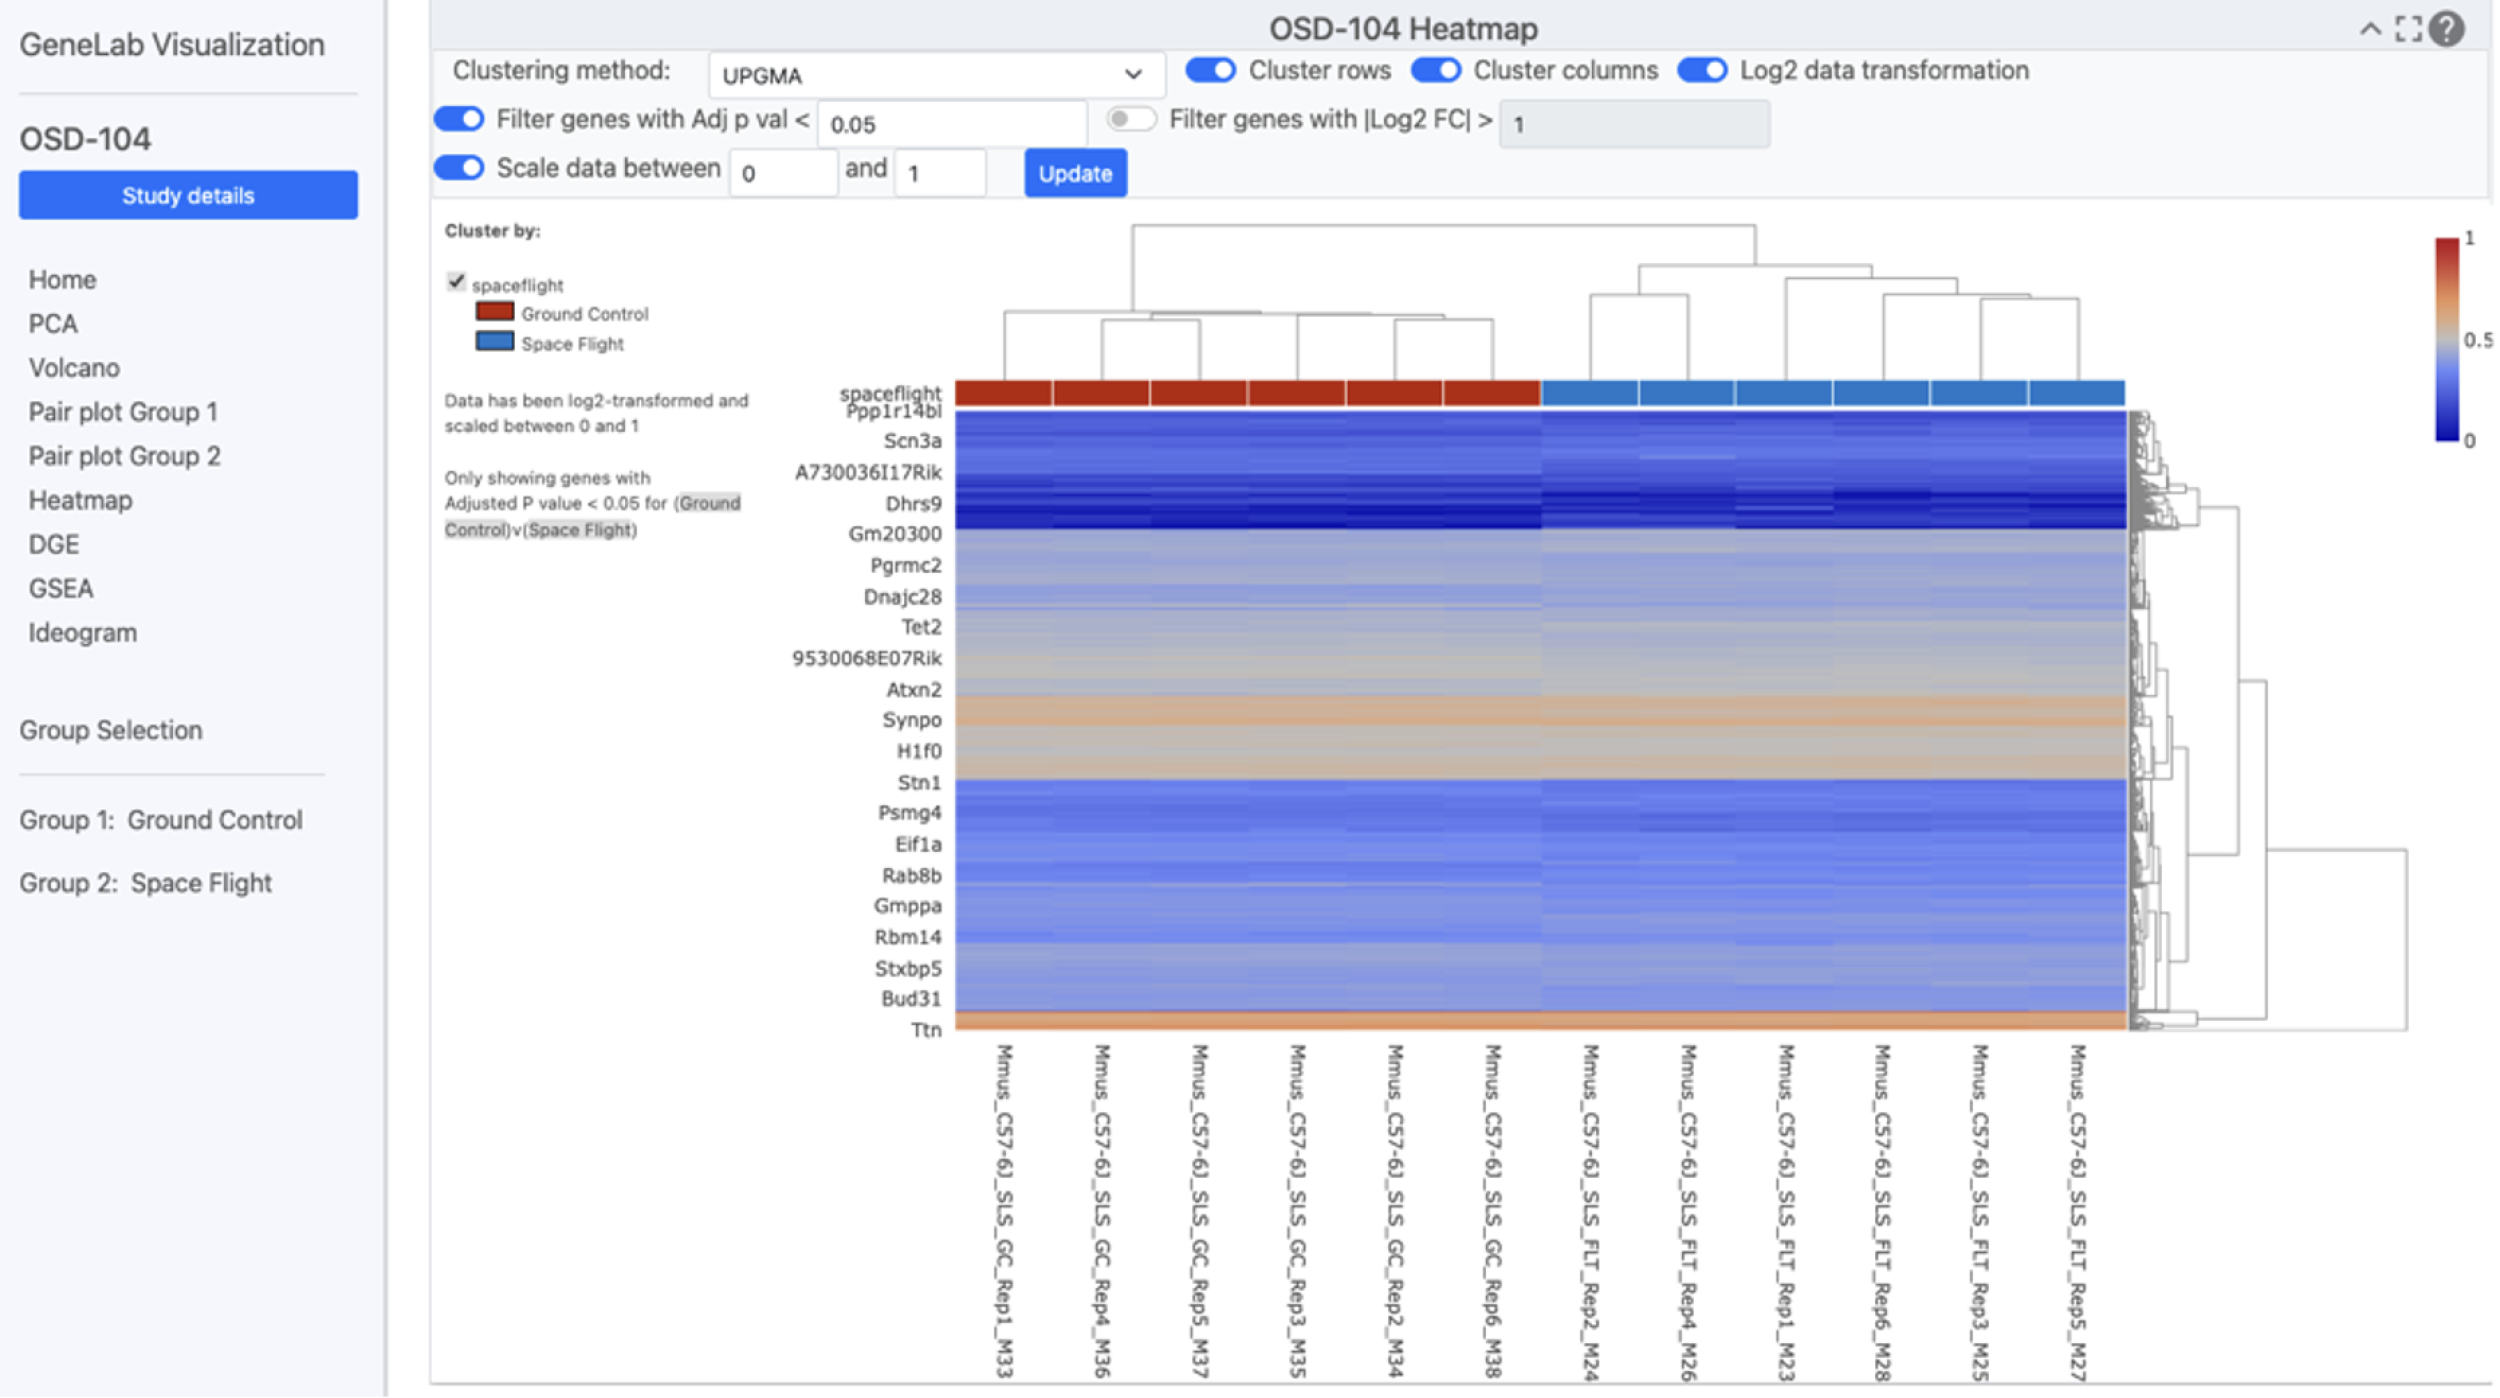2500x1398 pixels.
Task: Click the scale minimum value field
Action: click(x=784, y=172)
